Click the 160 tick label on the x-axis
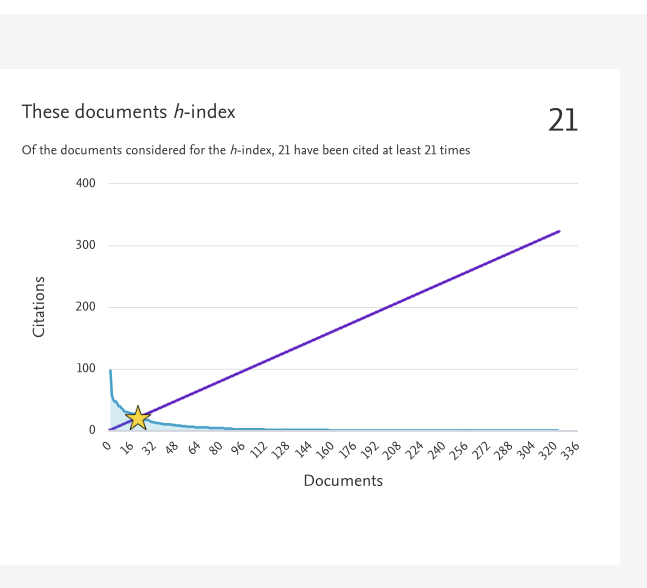This screenshot has height=588, width=647. pyautogui.click(x=323, y=451)
